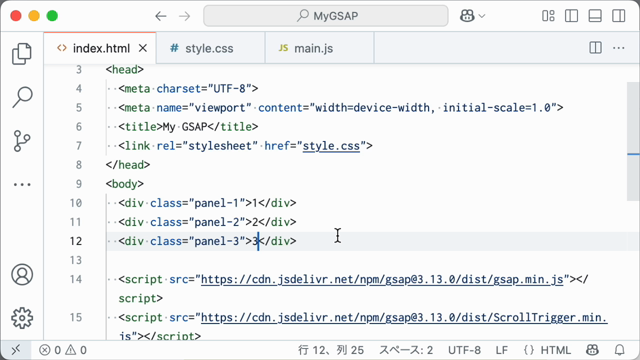The height and width of the screenshot is (360, 640).
Task: Show errors and warnings count
Action: (x=63, y=350)
